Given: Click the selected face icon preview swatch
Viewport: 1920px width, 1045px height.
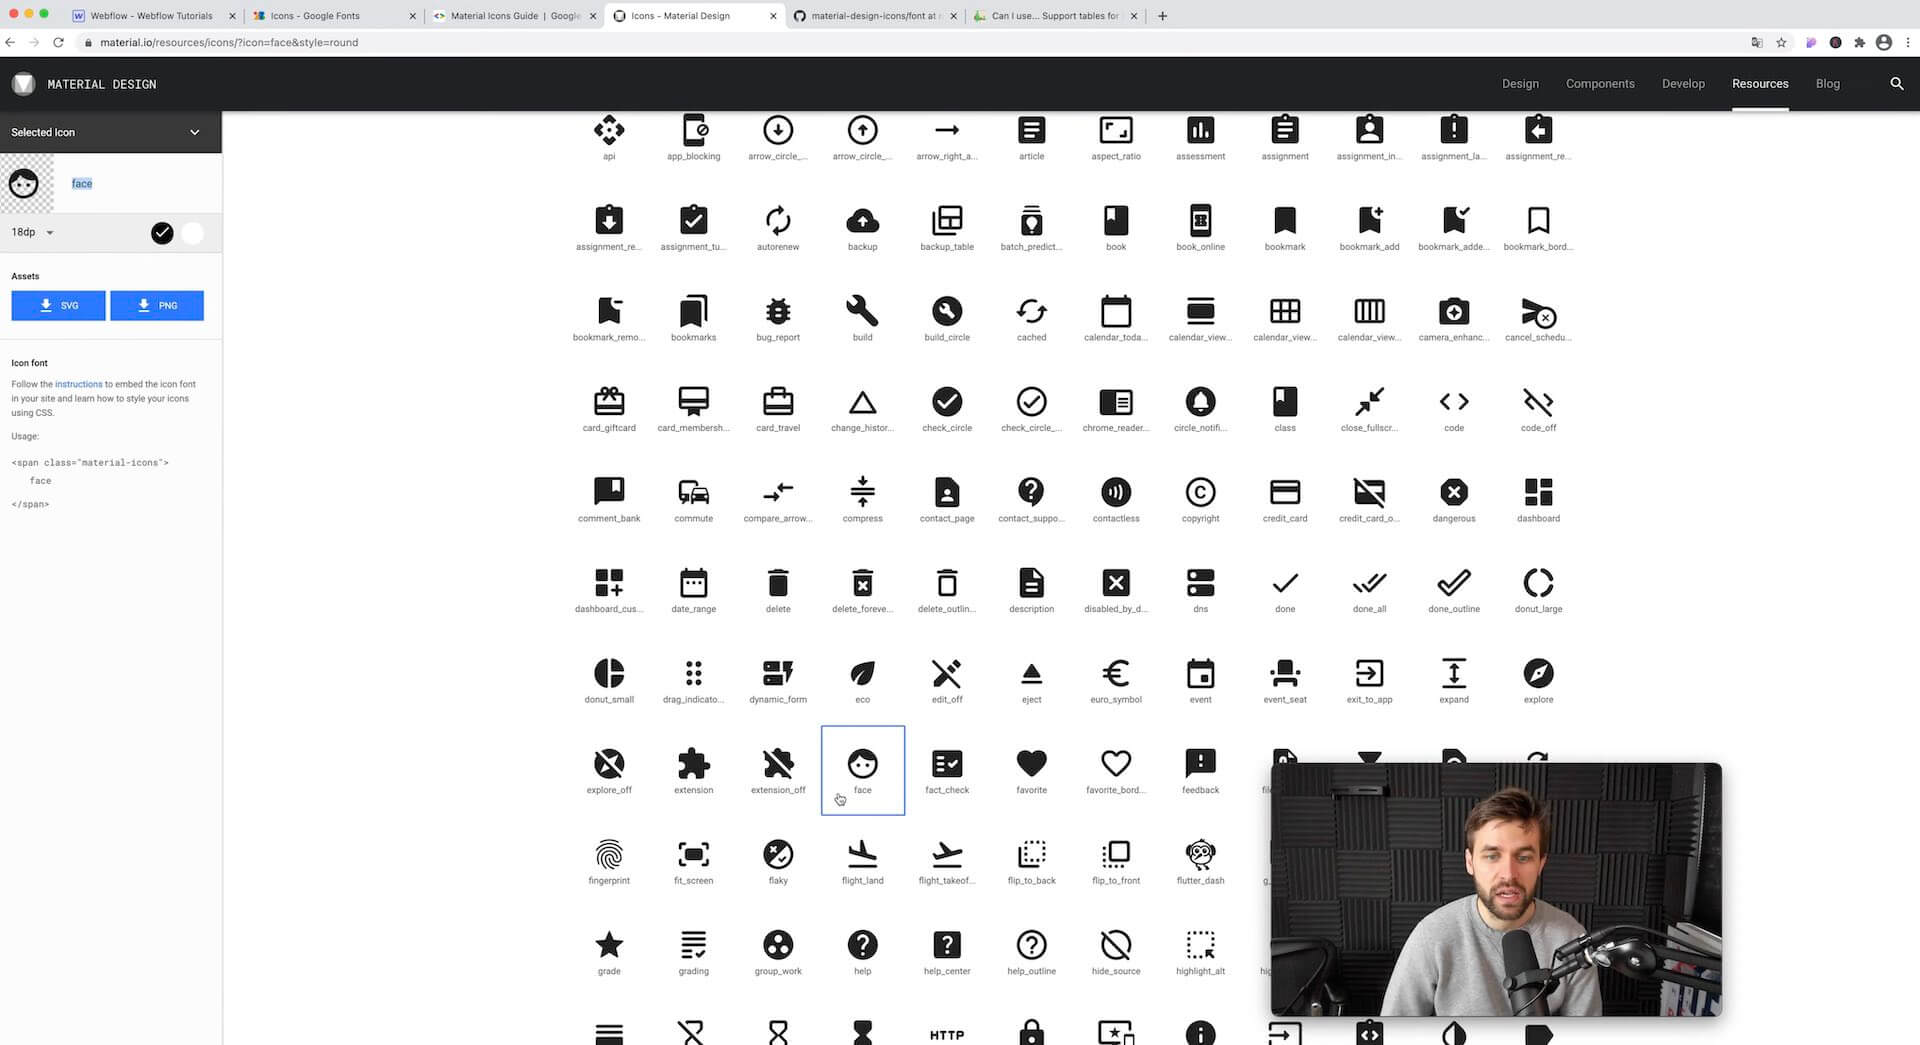Looking at the screenshot, I should pyautogui.click(x=25, y=183).
